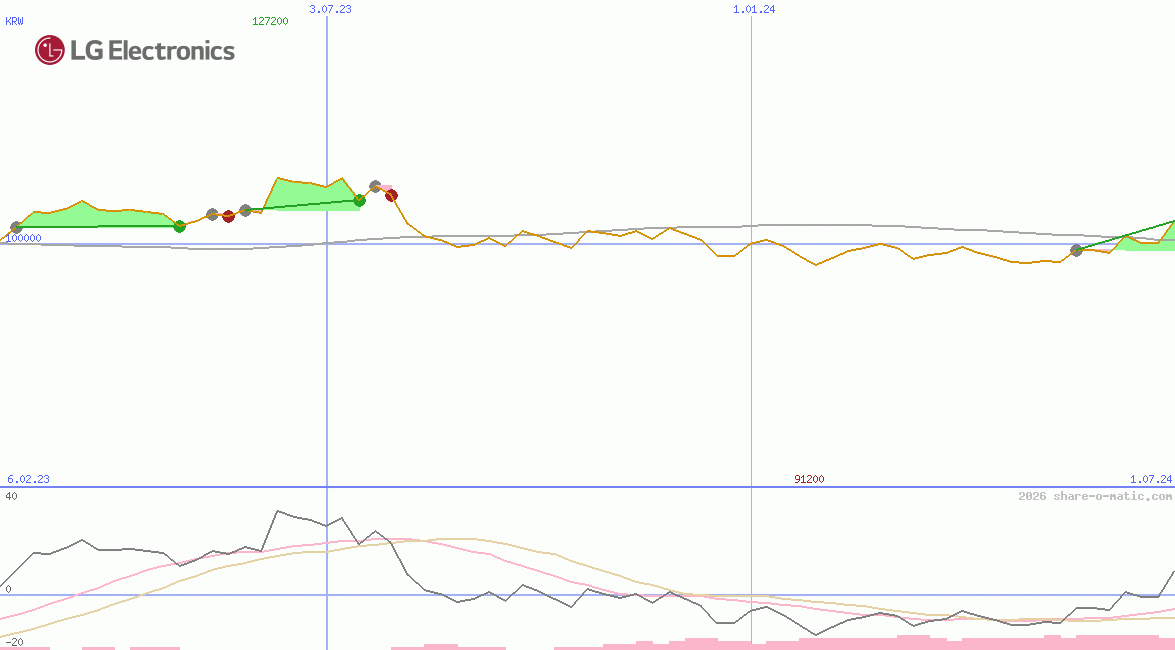This screenshot has height=650, width=1175.
Task: Click the gray marker near the right chart edge
Action: point(1076,251)
